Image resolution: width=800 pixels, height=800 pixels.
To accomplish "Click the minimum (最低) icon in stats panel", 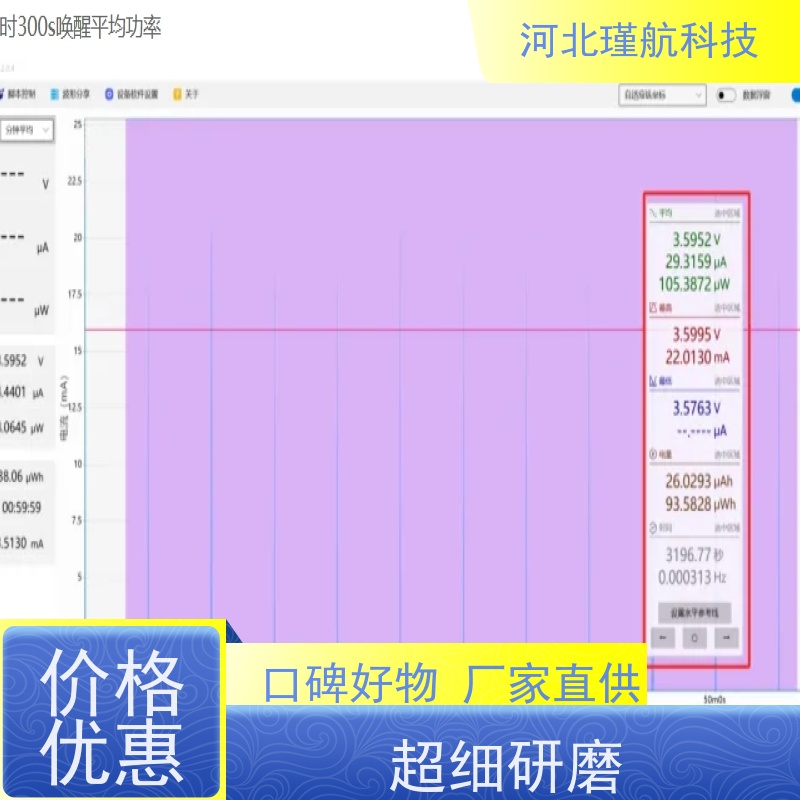I will pos(653,381).
